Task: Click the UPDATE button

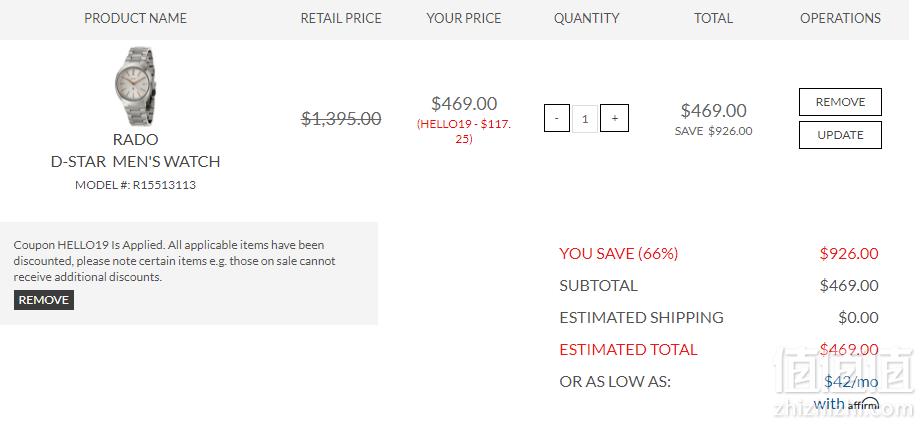Action: coord(840,135)
